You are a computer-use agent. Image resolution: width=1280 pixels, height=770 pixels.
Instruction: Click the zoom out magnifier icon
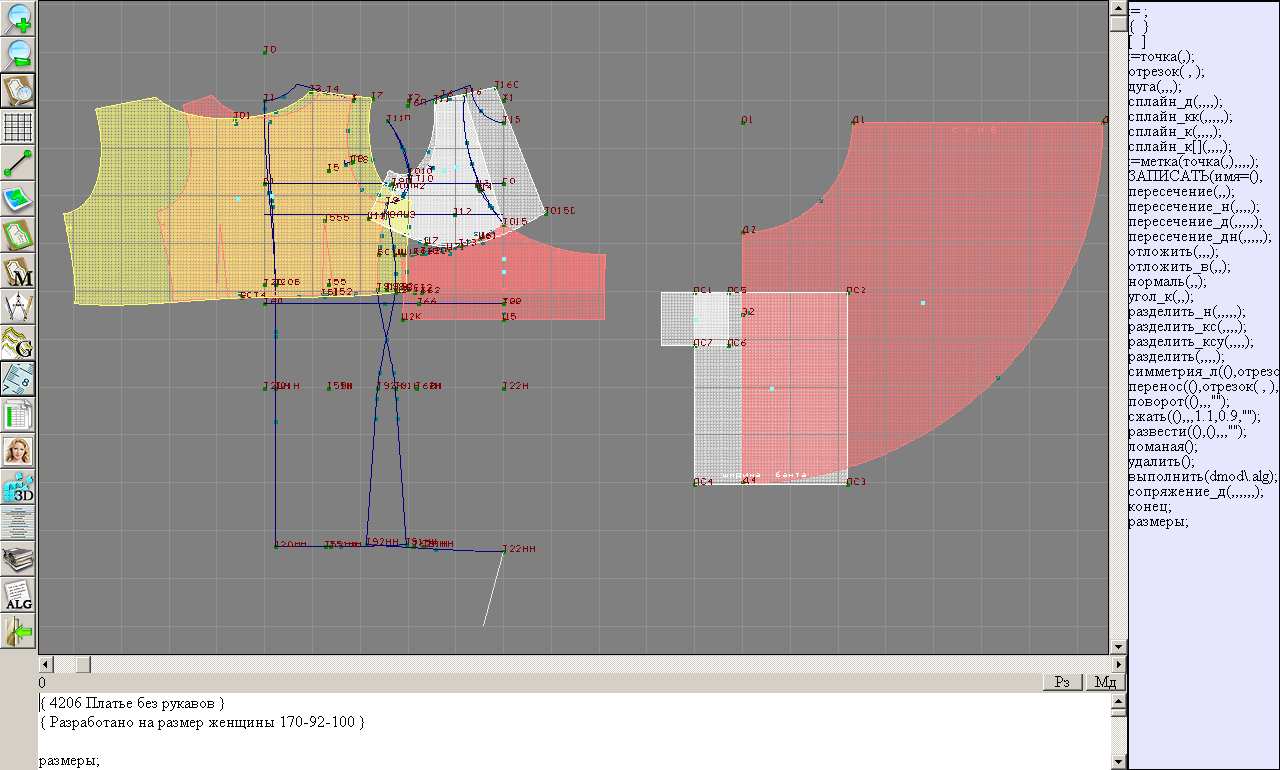point(19,54)
